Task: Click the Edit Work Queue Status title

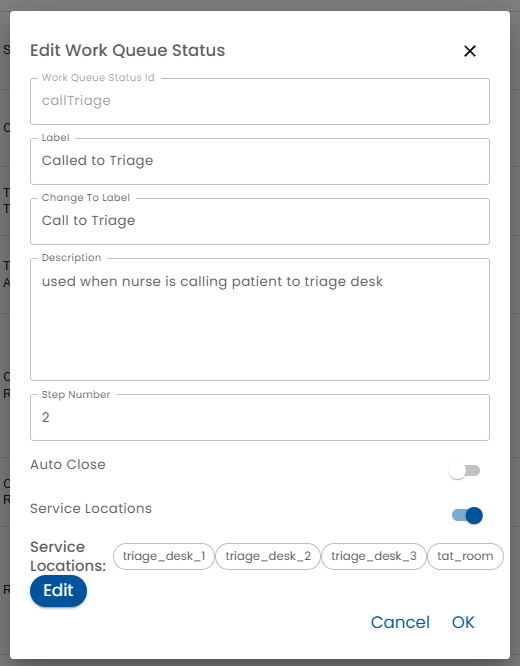Action: (127, 50)
